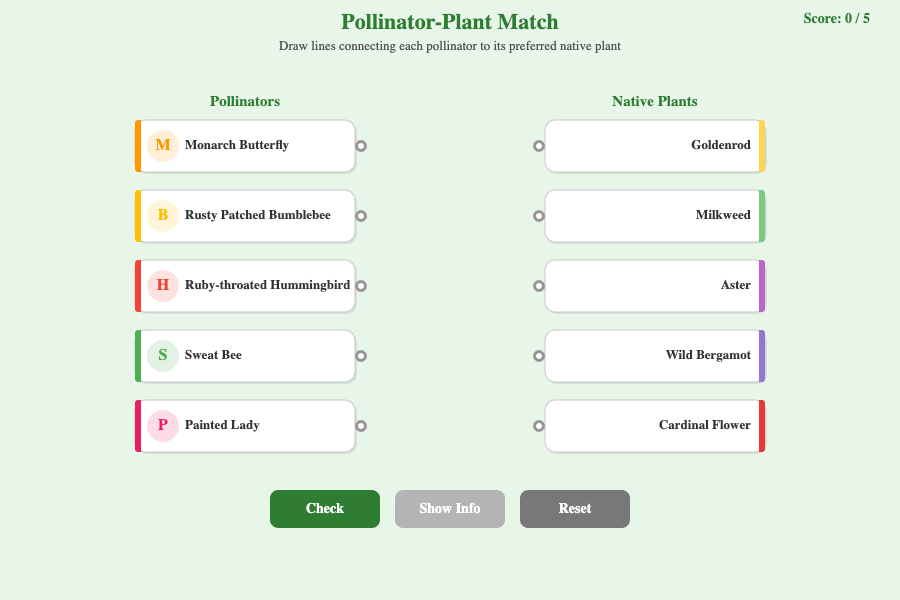Check the matching answers

click(325, 509)
